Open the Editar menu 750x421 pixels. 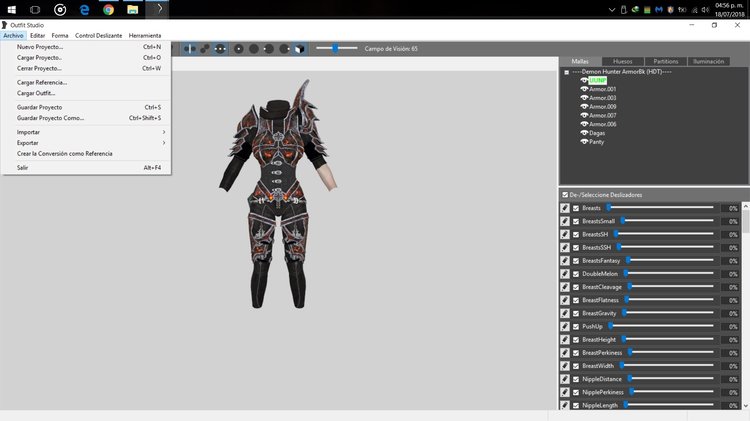pos(37,35)
